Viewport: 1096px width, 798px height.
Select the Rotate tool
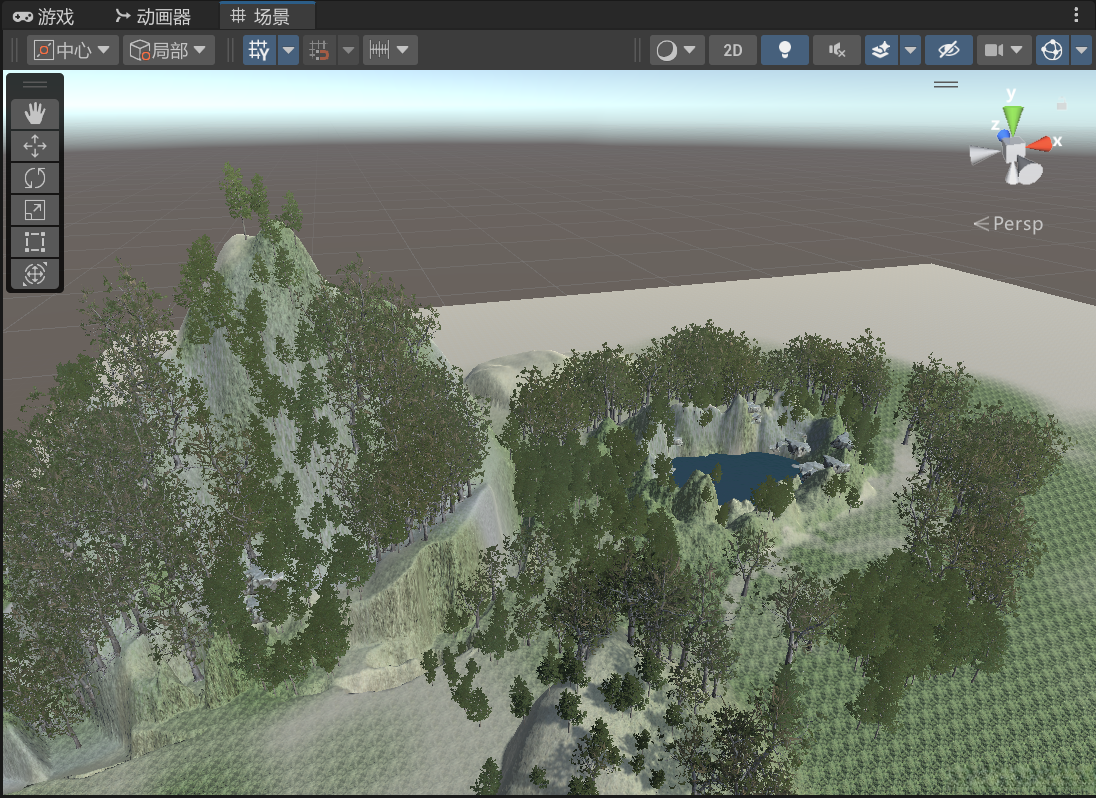pyautogui.click(x=35, y=178)
